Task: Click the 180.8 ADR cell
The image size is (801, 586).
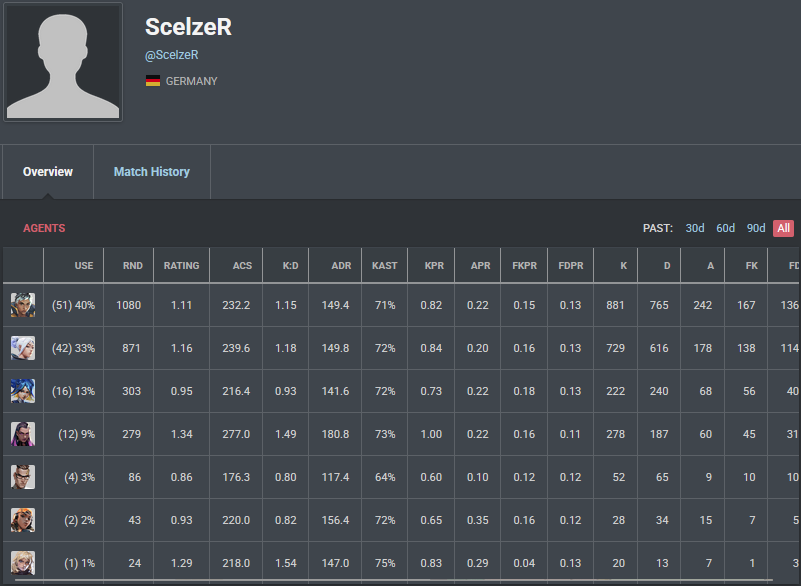Action: click(x=335, y=434)
